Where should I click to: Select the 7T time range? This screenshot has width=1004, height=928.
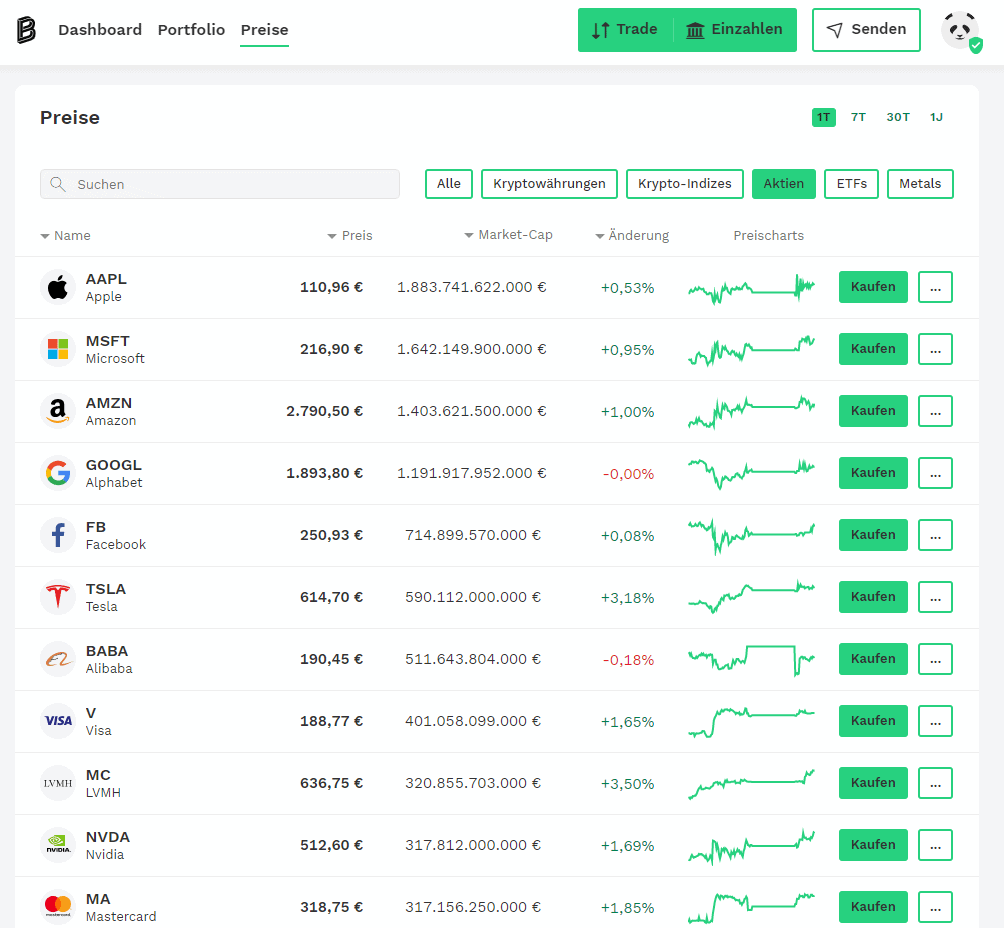[858, 117]
